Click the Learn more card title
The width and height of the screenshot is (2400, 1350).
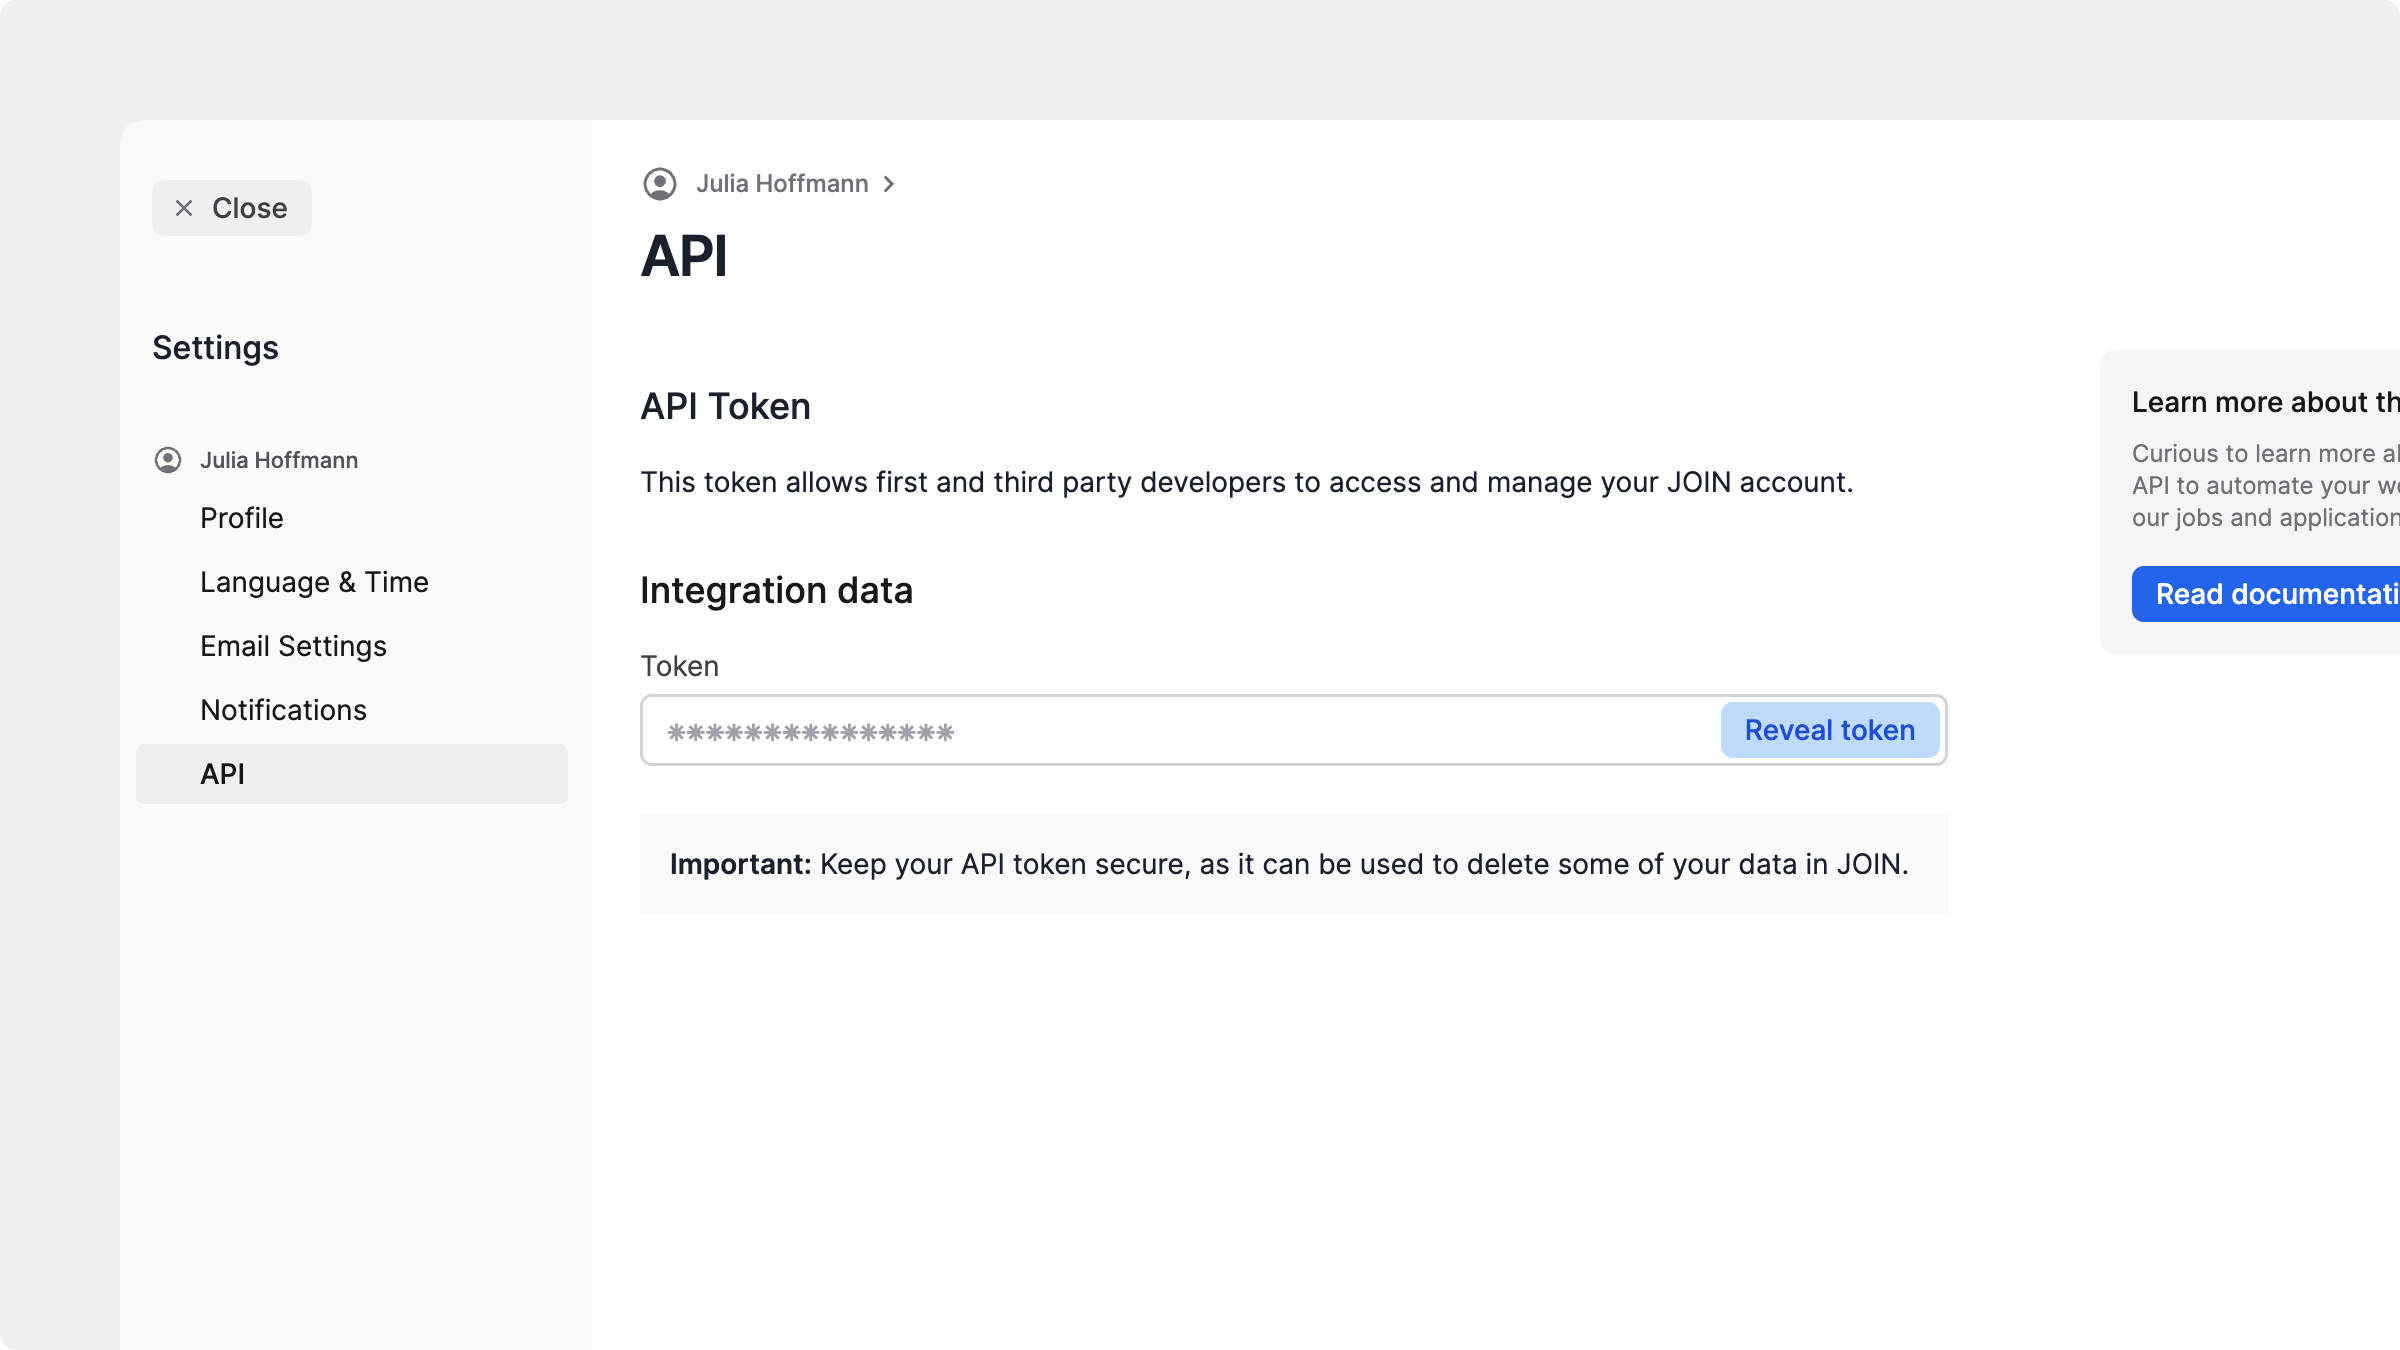(x=2265, y=402)
